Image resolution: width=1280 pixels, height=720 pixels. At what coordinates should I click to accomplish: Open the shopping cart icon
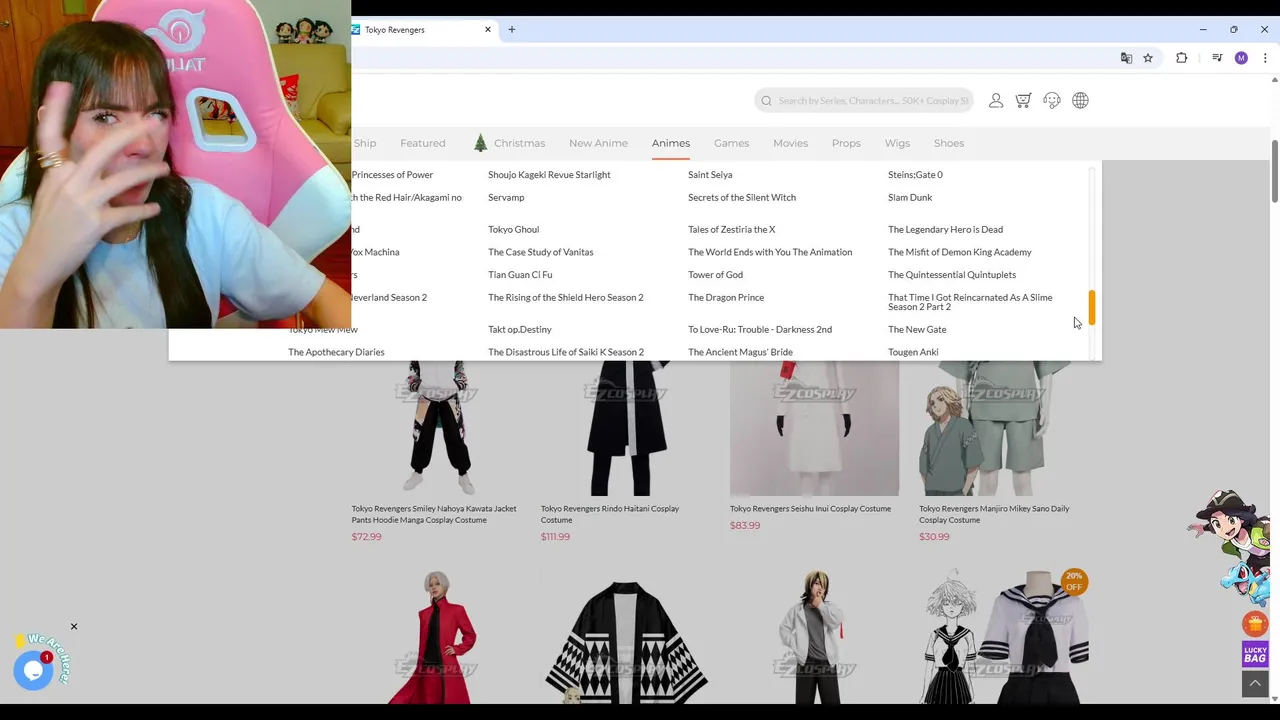coord(1023,100)
